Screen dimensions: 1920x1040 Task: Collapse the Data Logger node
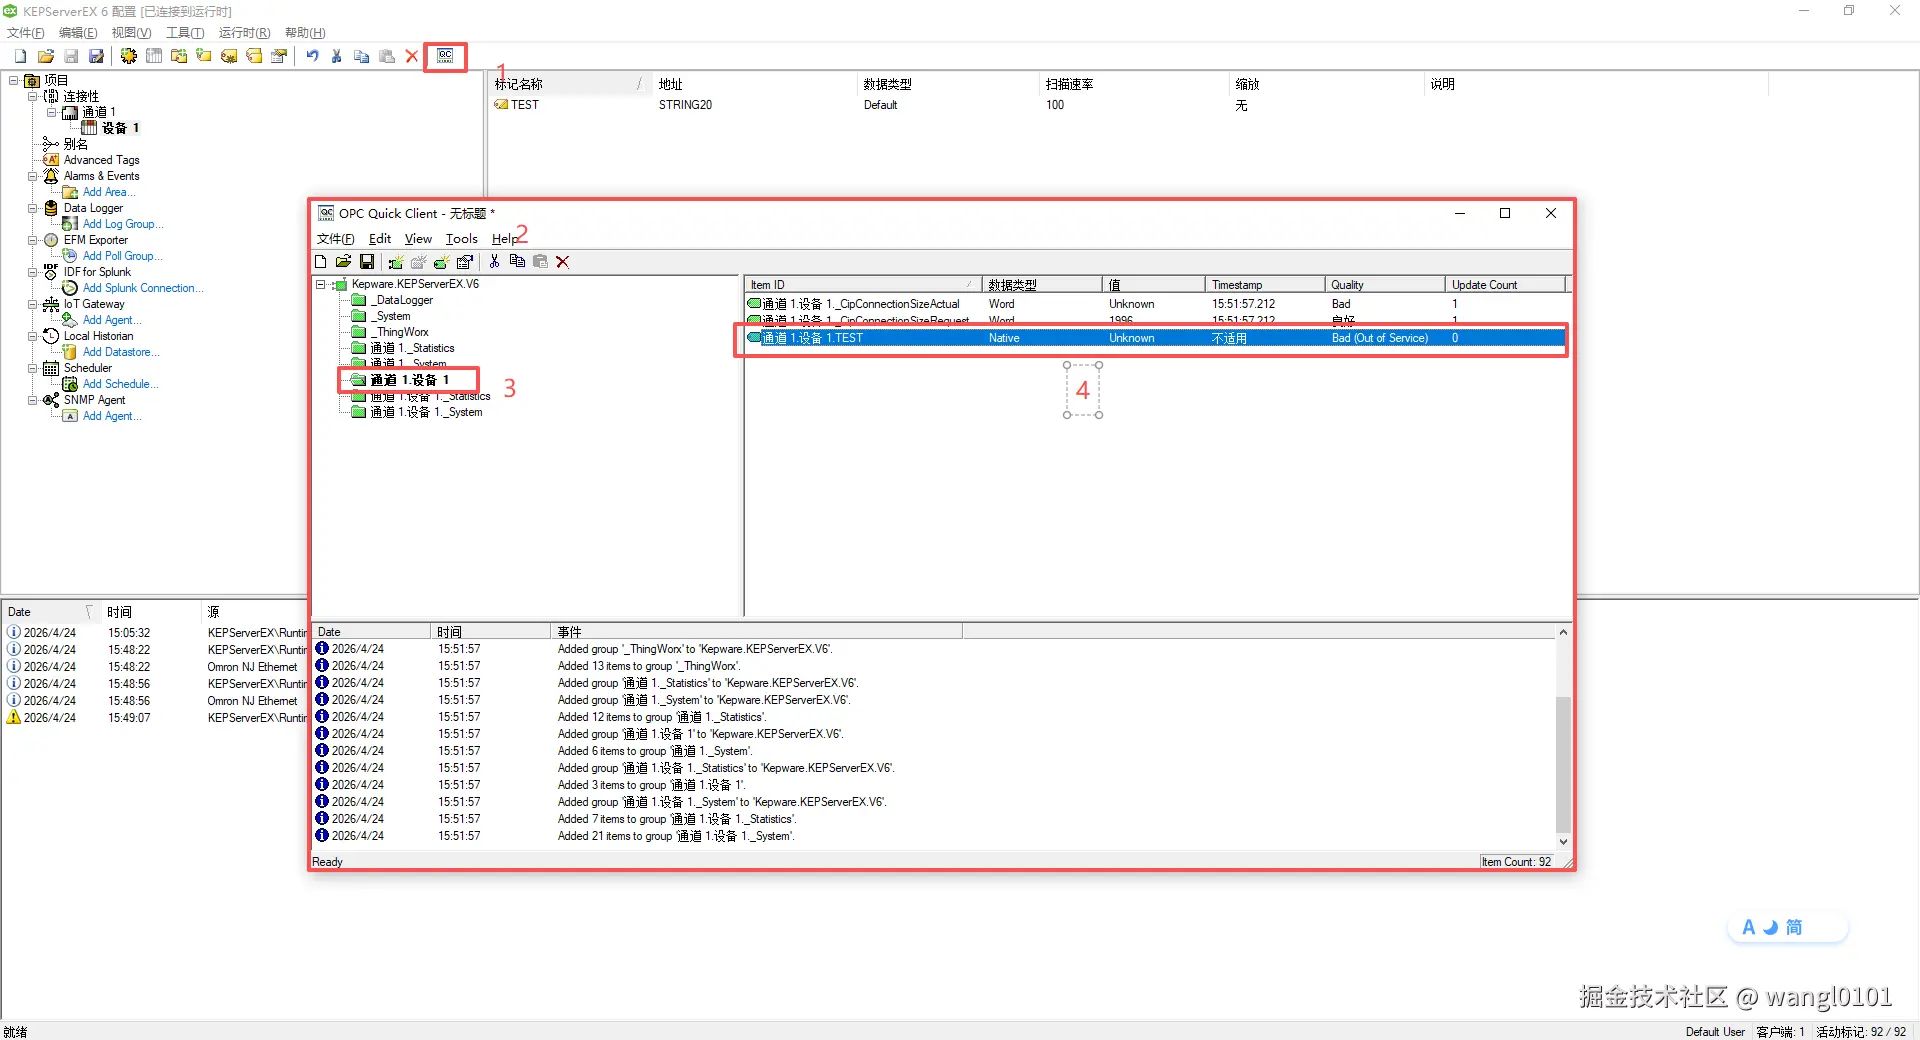33,208
